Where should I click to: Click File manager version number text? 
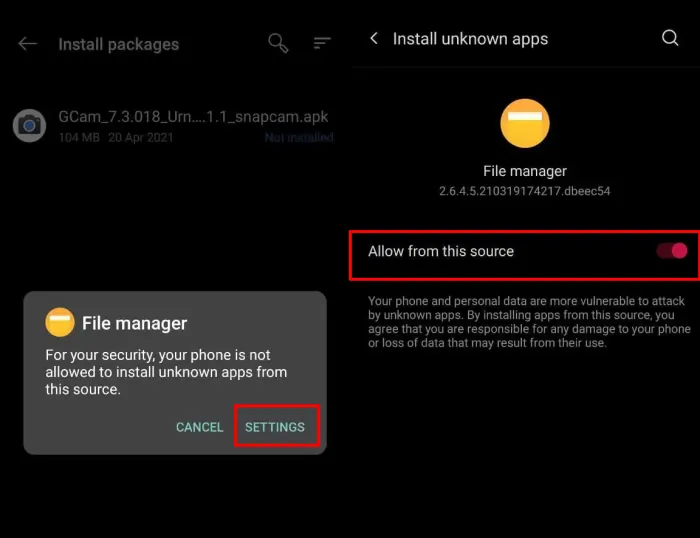[x=525, y=191]
